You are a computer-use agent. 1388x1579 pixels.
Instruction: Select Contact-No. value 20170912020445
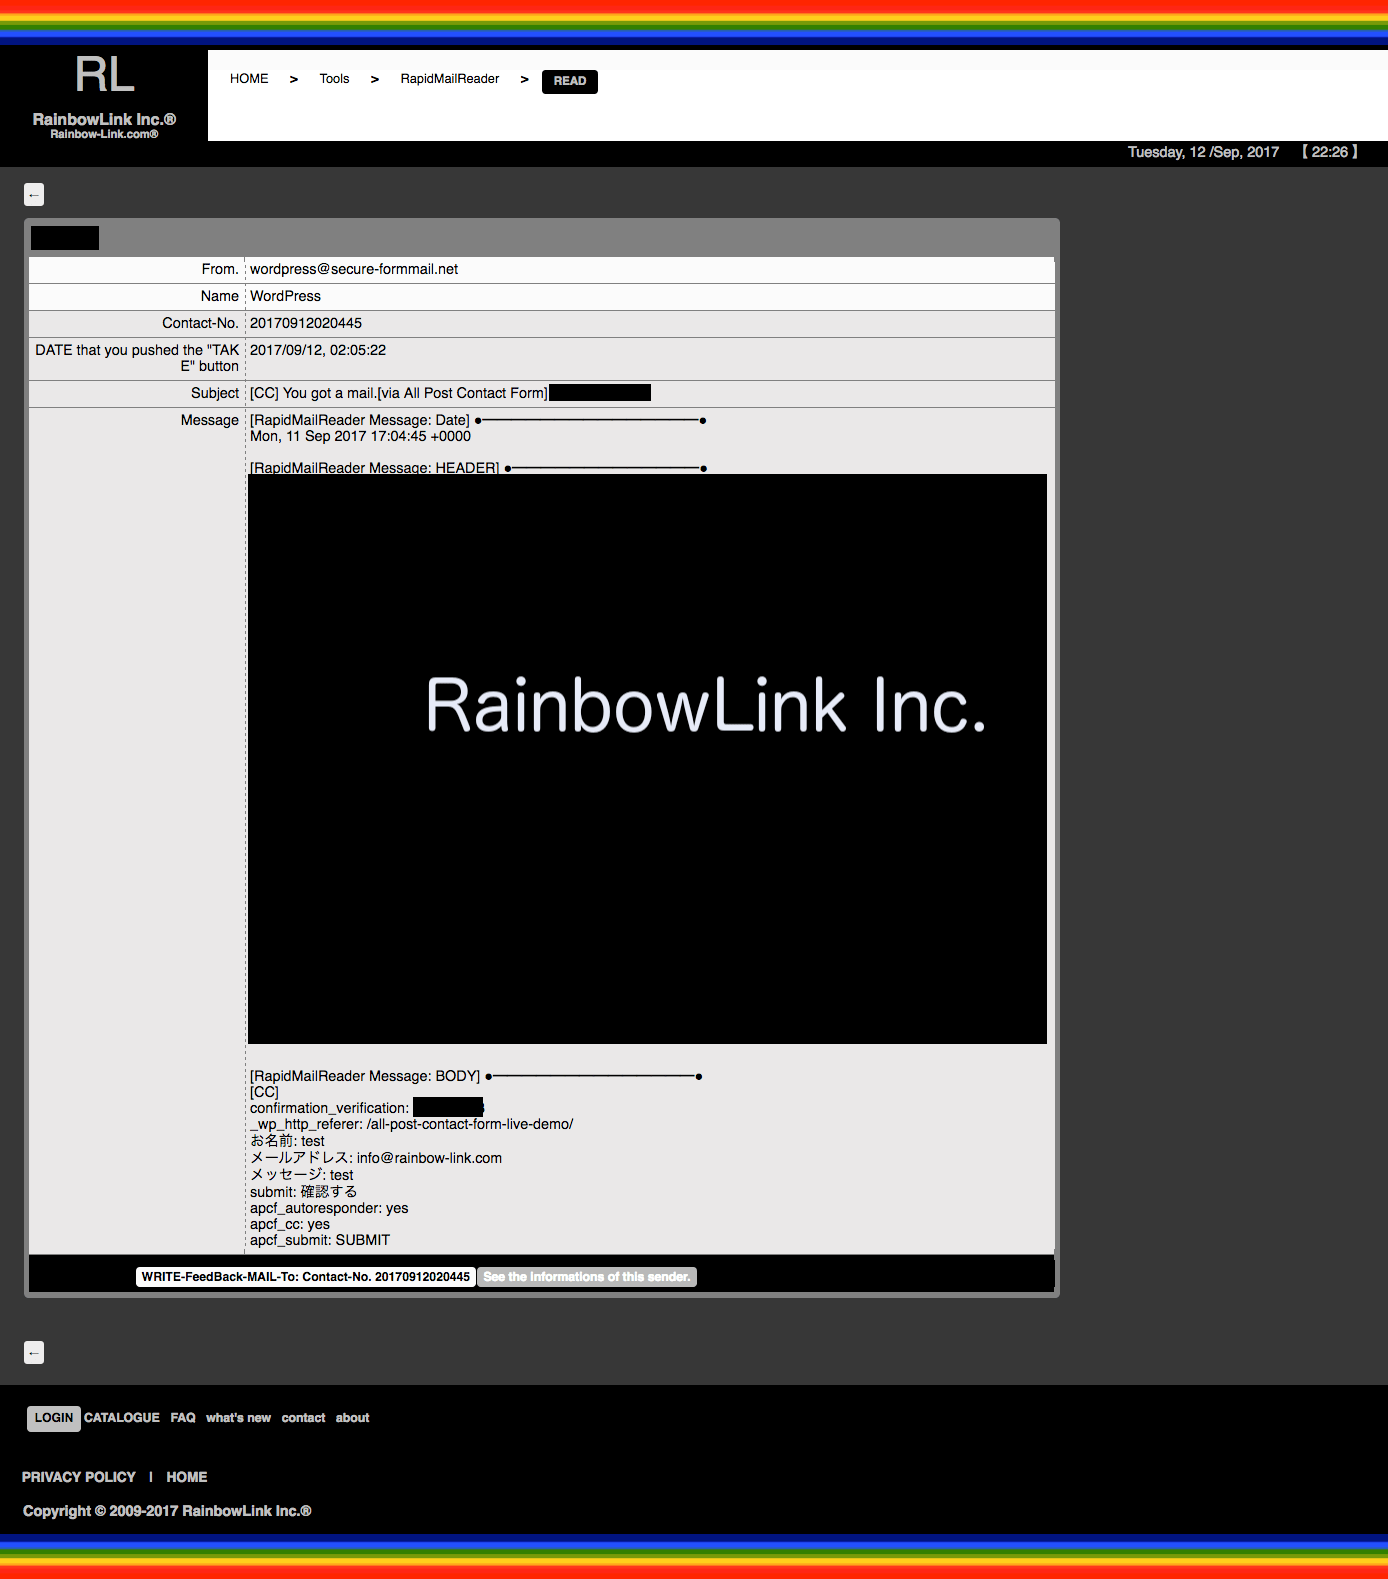pyautogui.click(x=306, y=323)
